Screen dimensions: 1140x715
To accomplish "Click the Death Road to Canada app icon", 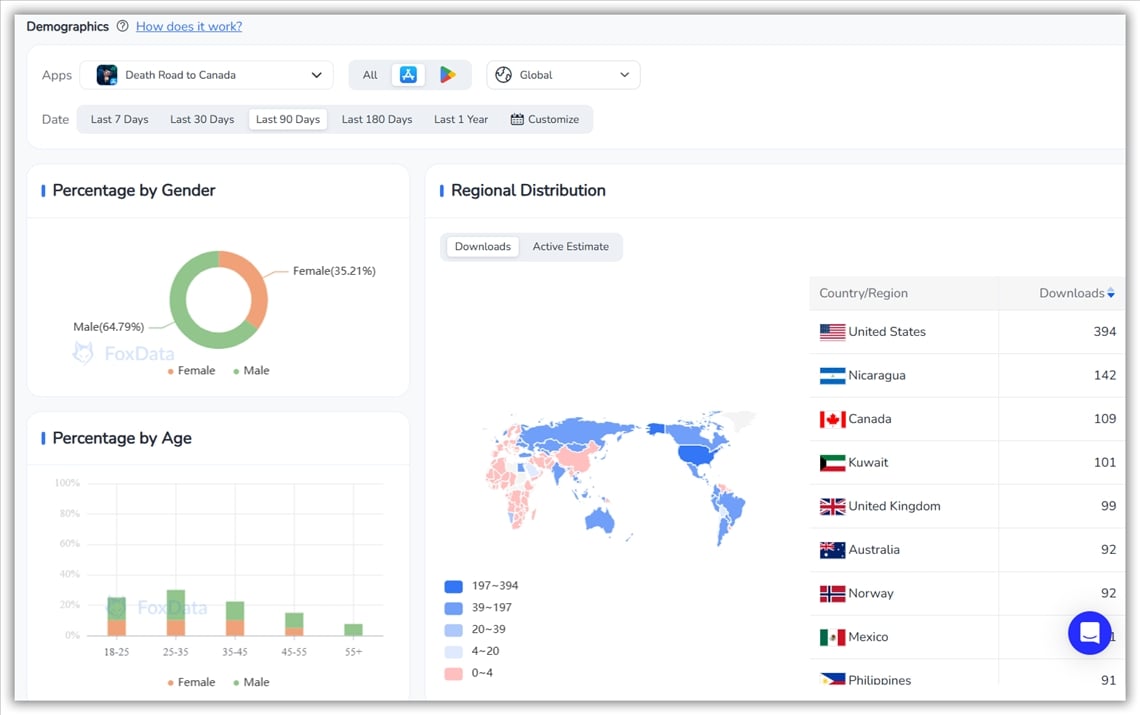I will [x=106, y=75].
